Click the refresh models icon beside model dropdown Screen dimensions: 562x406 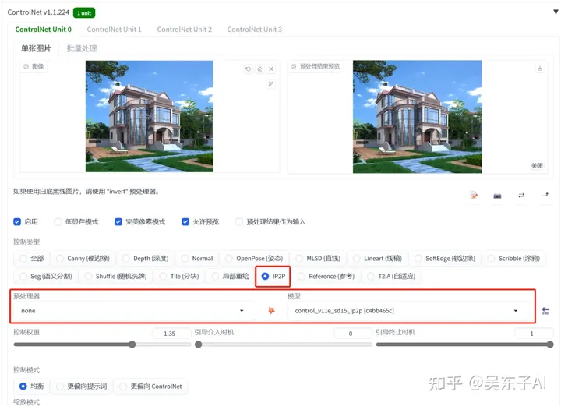coord(545,311)
